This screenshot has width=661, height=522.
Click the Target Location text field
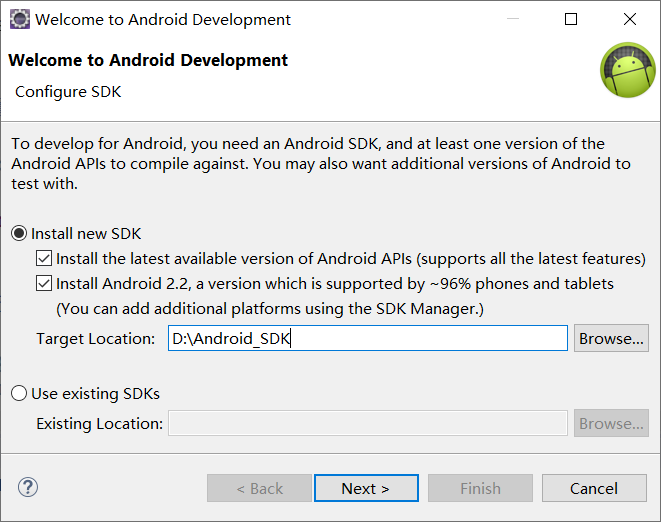(368, 338)
